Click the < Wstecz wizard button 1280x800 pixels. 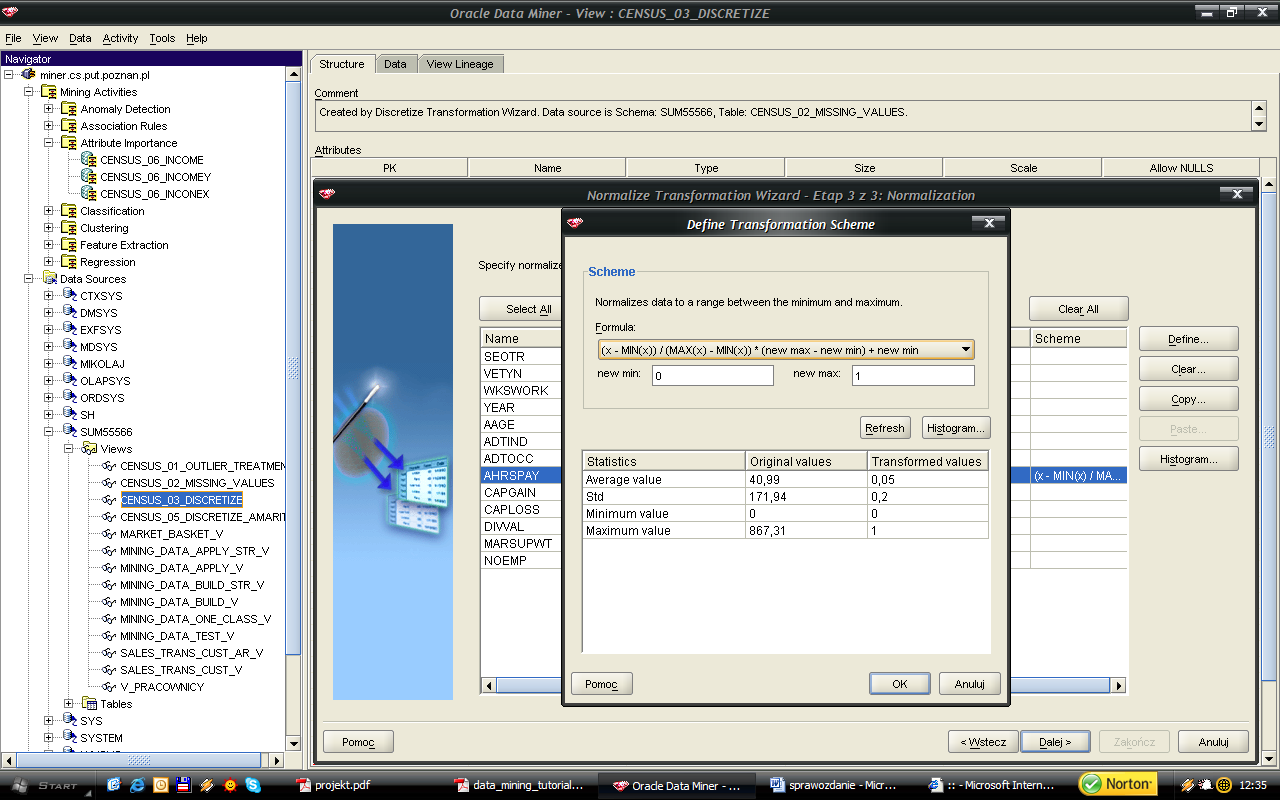click(x=983, y=742)
